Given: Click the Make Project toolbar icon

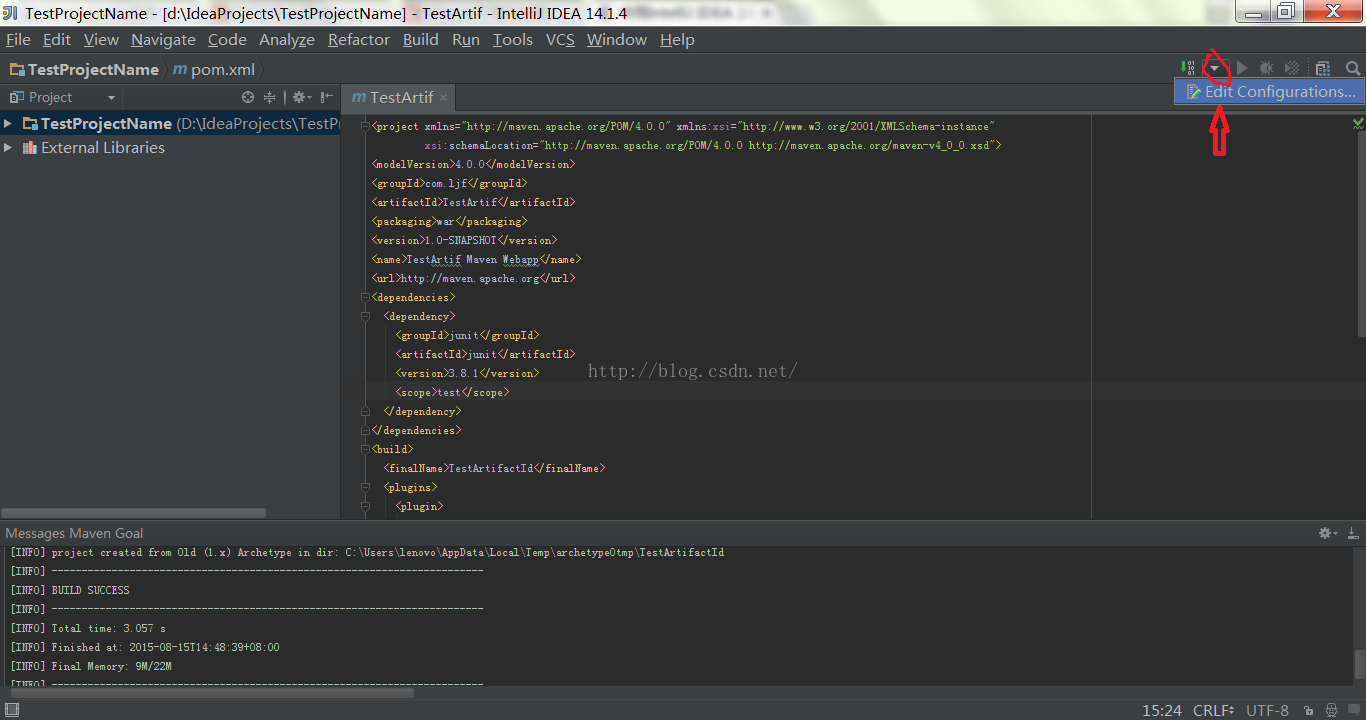Looking at the screenshot, I should [x=1188, y=68].
